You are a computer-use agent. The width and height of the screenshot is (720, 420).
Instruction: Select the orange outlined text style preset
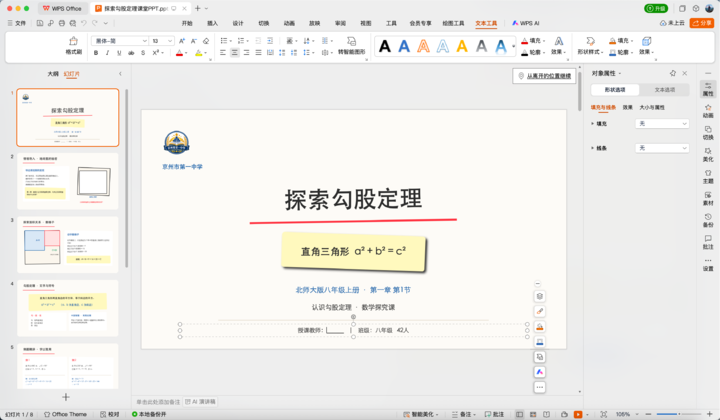pyautogui.click(x=423, y=46)
